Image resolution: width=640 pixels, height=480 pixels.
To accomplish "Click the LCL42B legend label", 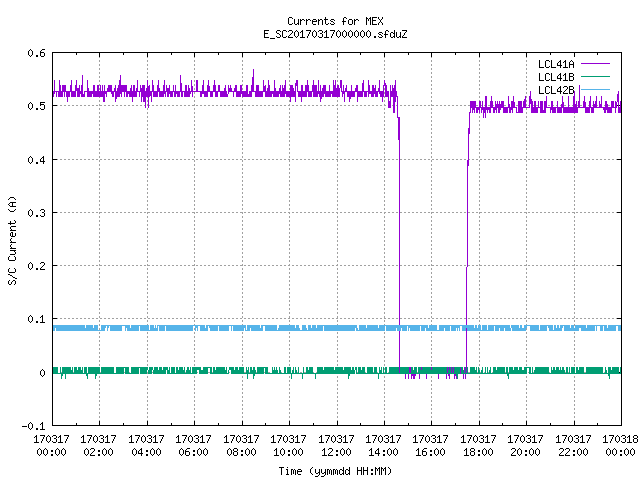I will click(556, 90).
